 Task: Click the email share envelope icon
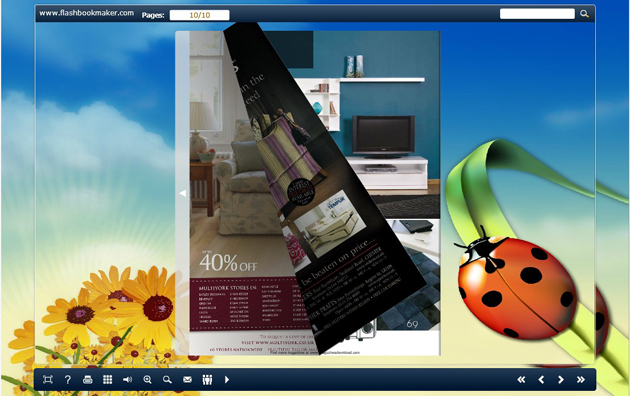(187, 380)
